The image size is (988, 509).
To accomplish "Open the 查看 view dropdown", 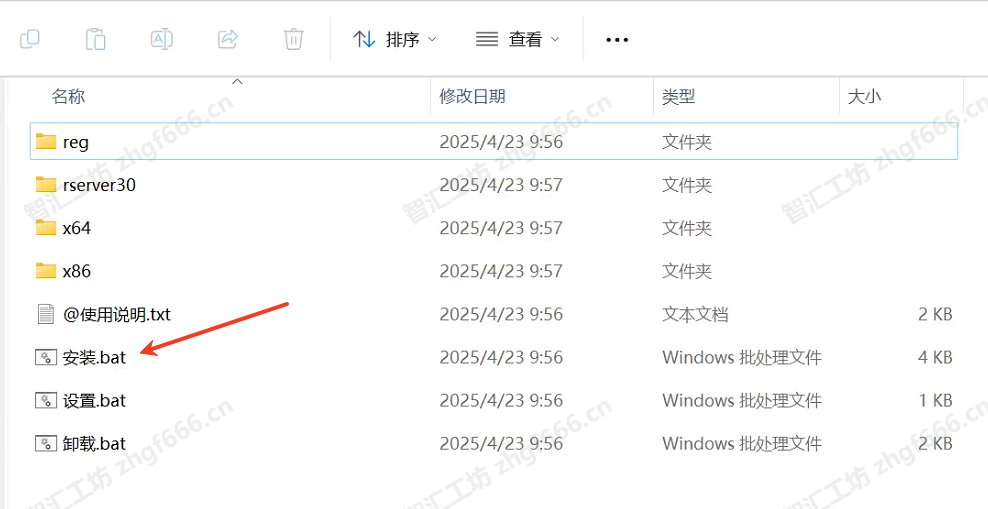I will coord(517,40).
